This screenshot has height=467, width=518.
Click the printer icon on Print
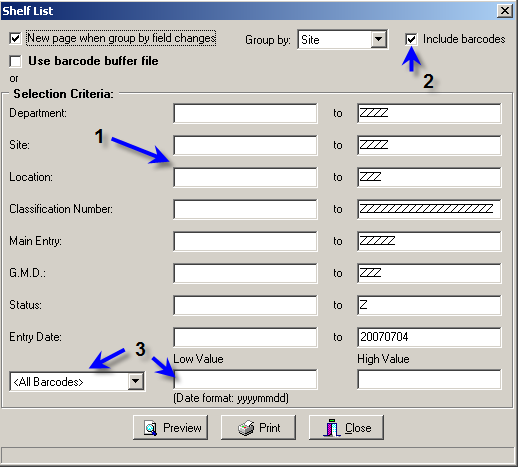(x=246, y=428)
